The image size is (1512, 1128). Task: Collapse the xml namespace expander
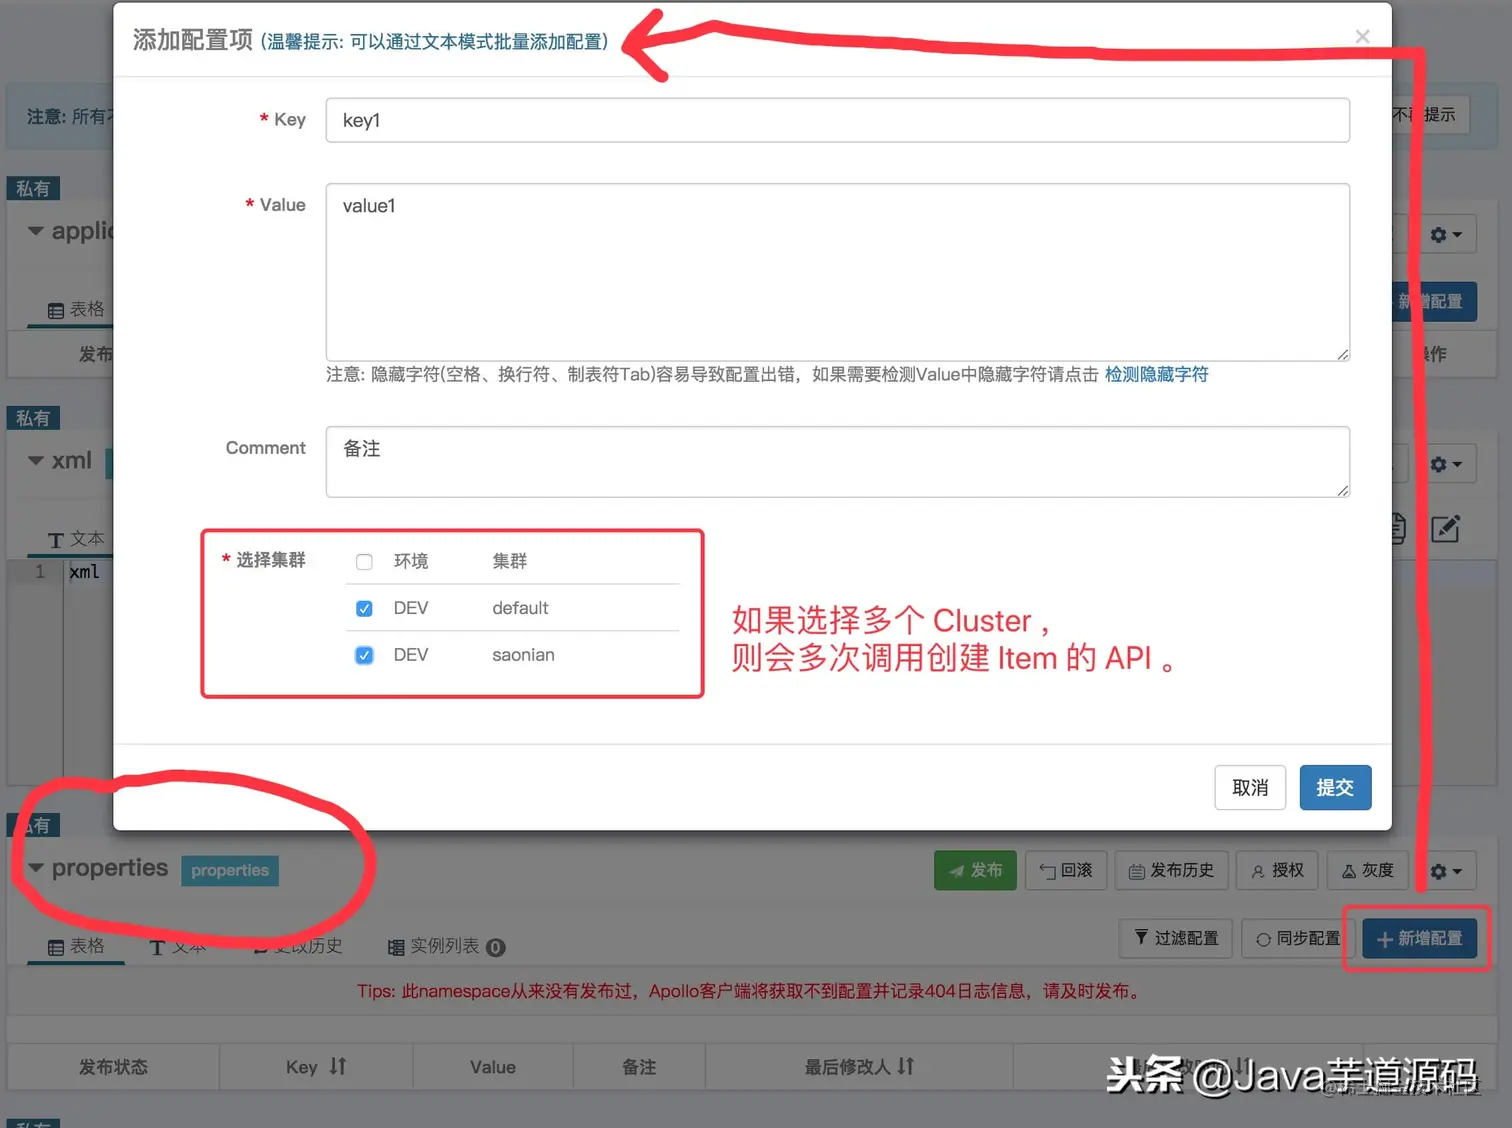point(34,461)
